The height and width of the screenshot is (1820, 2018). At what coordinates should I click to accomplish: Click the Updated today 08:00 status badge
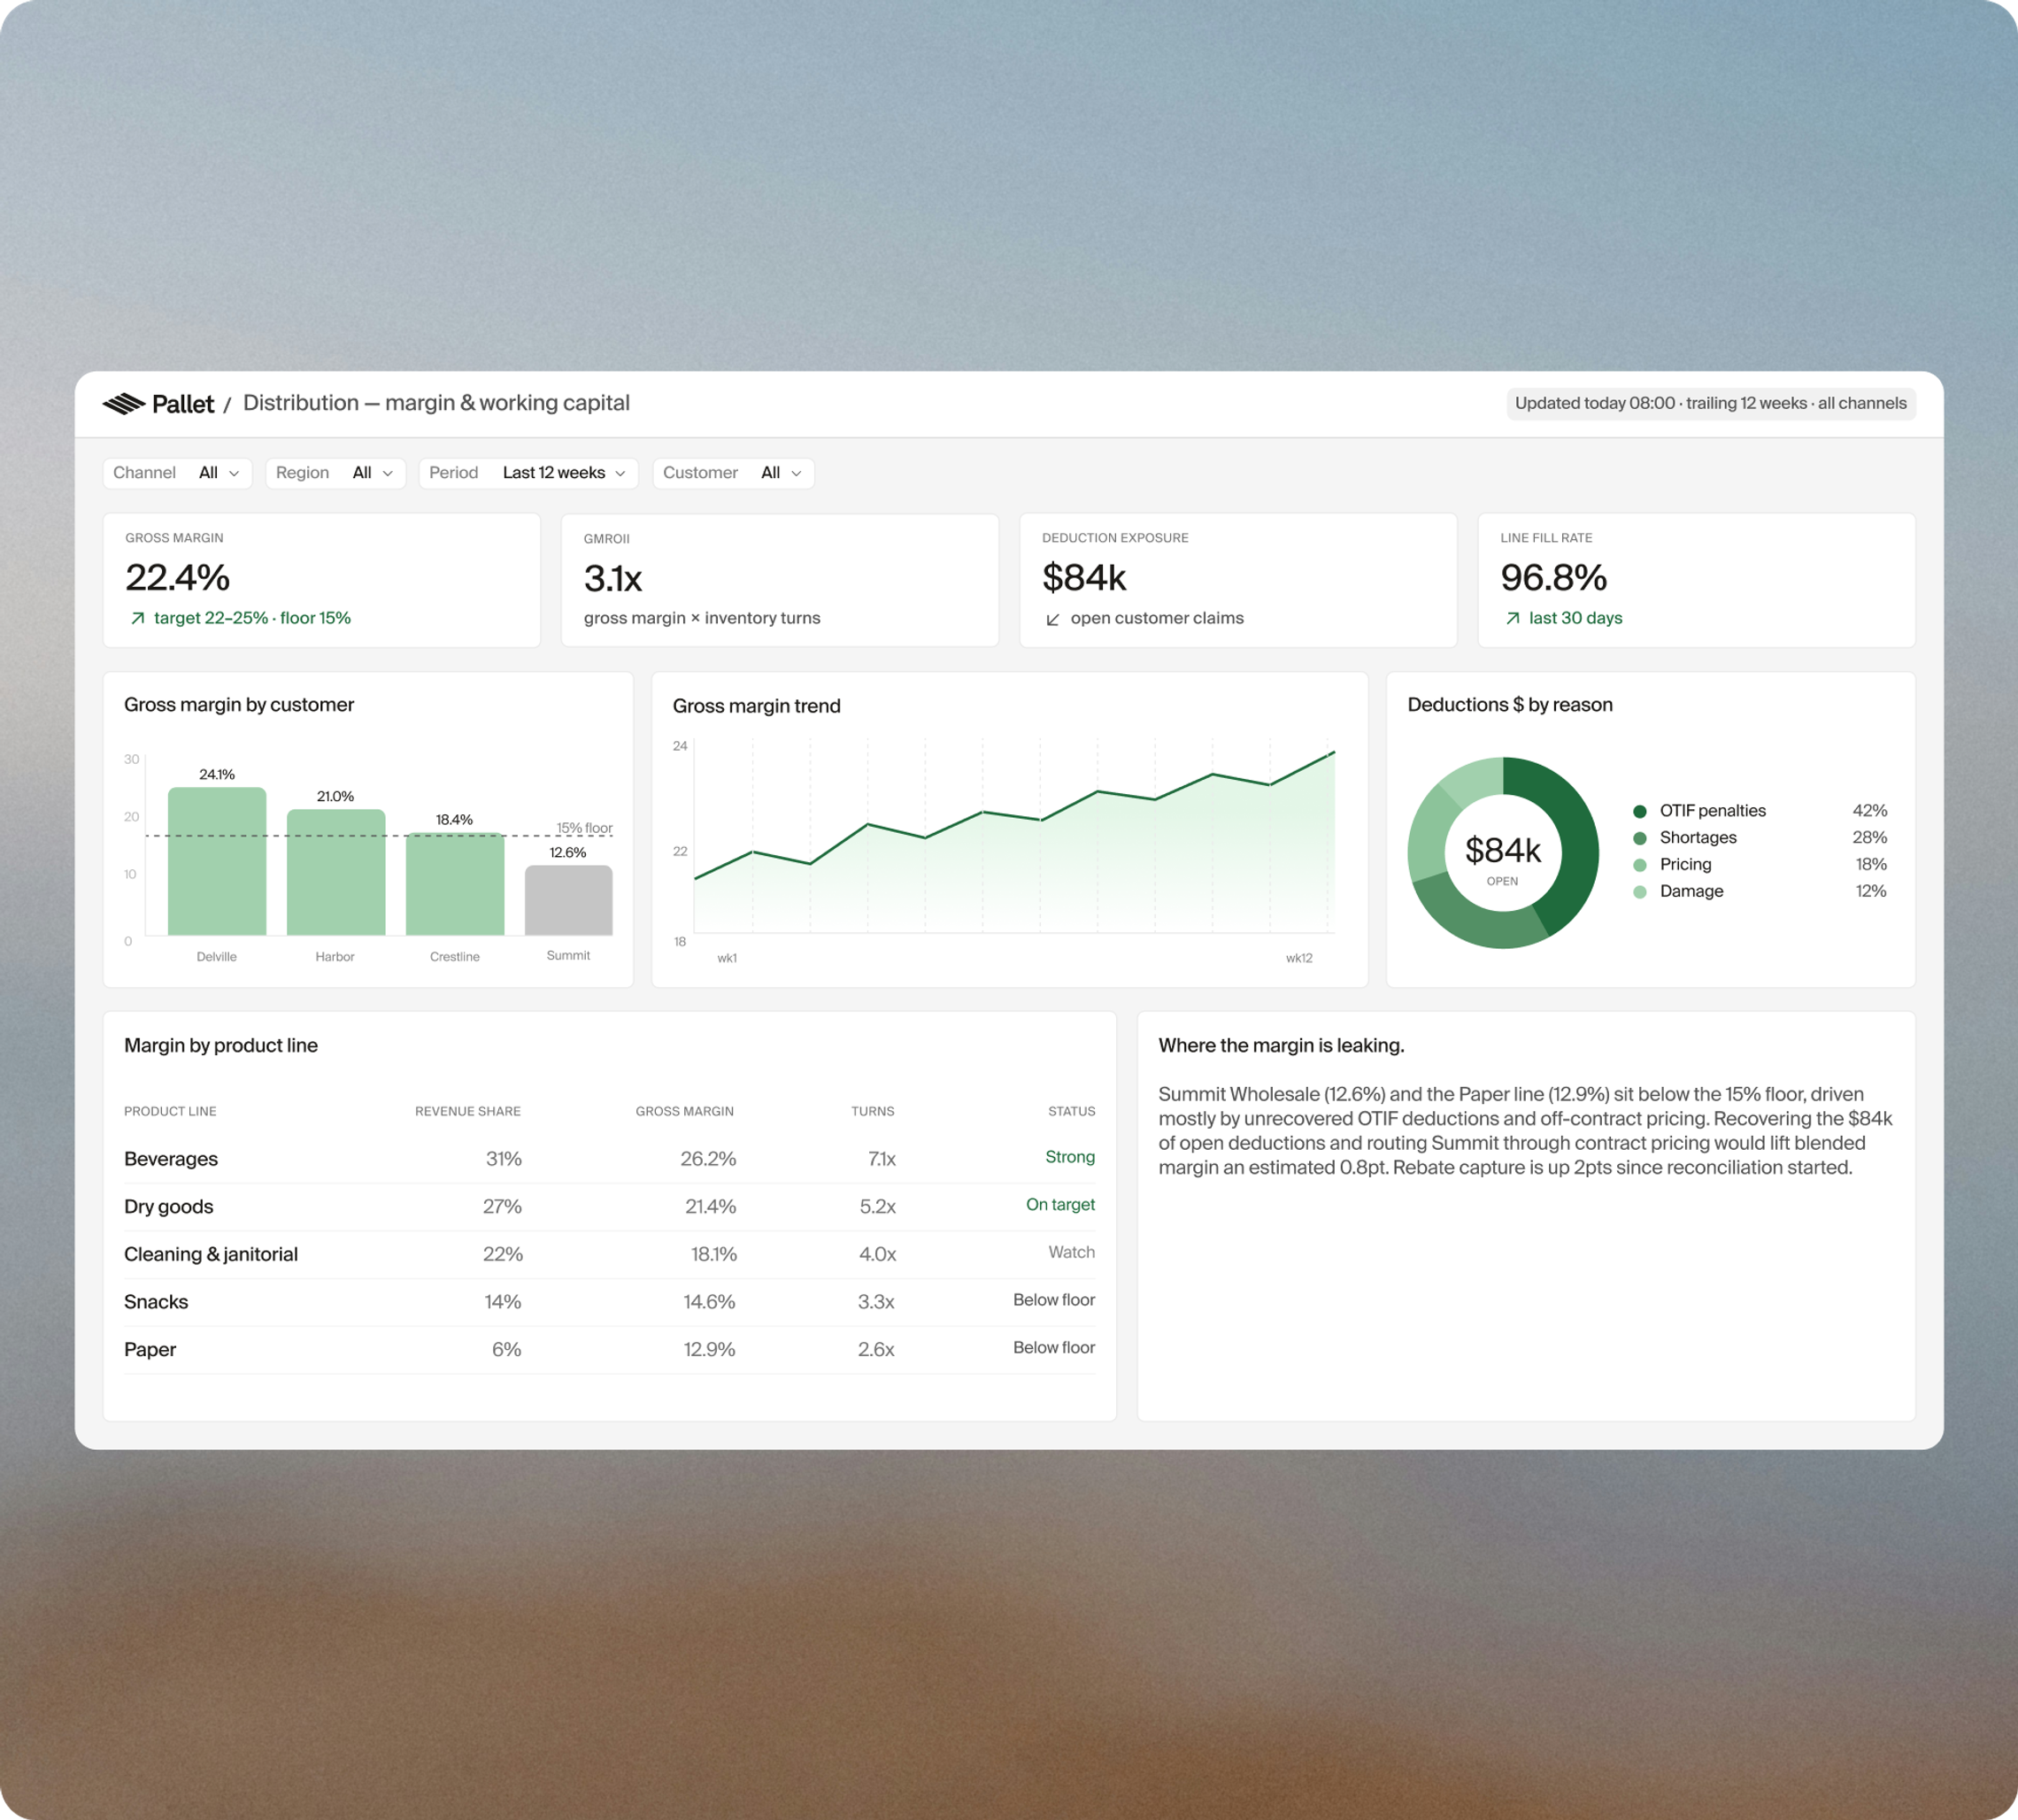pos(1711,404)
